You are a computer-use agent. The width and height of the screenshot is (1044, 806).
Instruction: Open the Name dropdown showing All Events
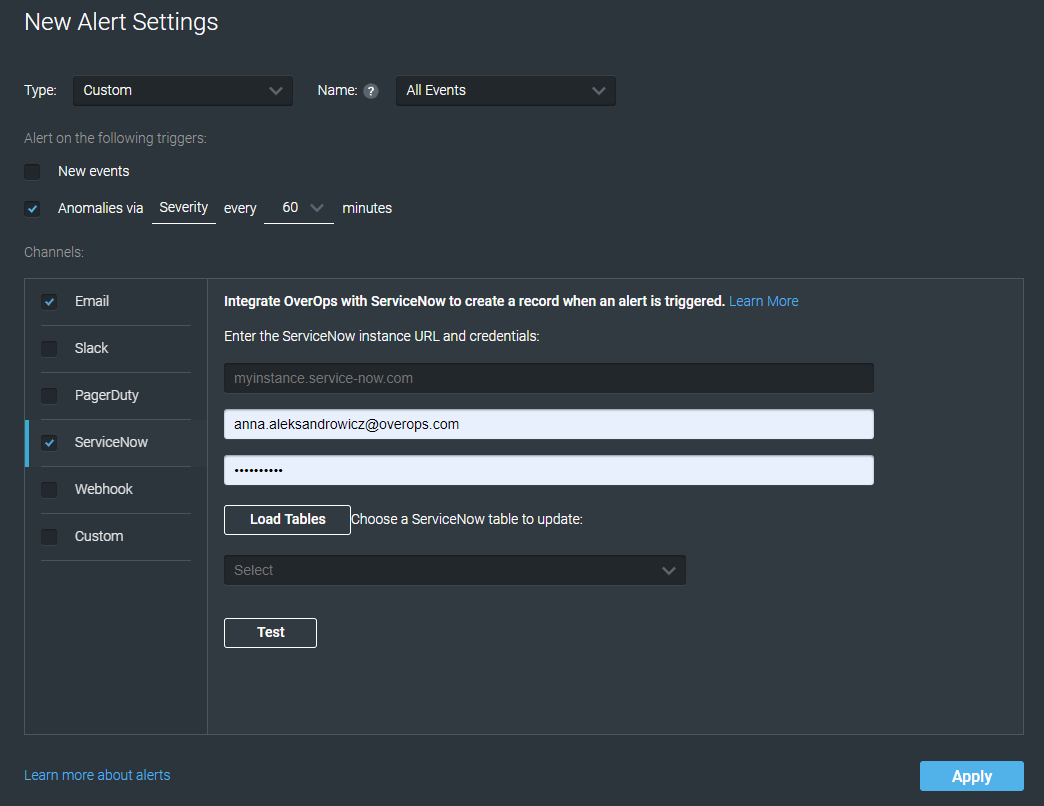[x=505, y=91]
